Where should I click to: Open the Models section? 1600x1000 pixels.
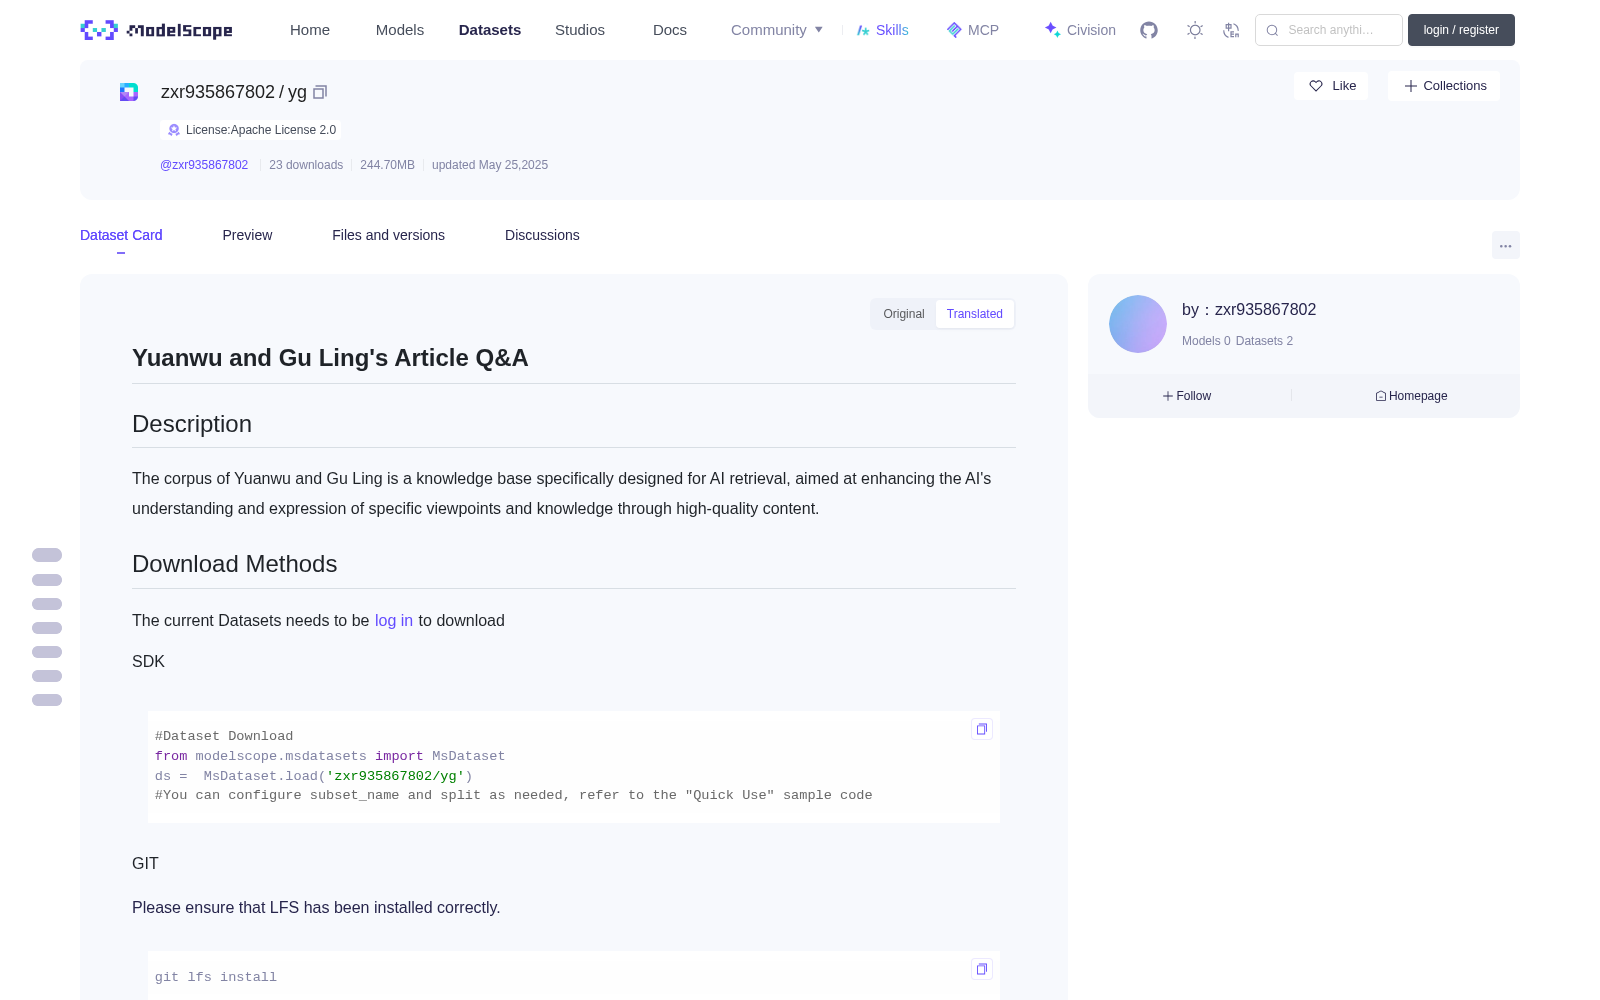tap(400, 30)
